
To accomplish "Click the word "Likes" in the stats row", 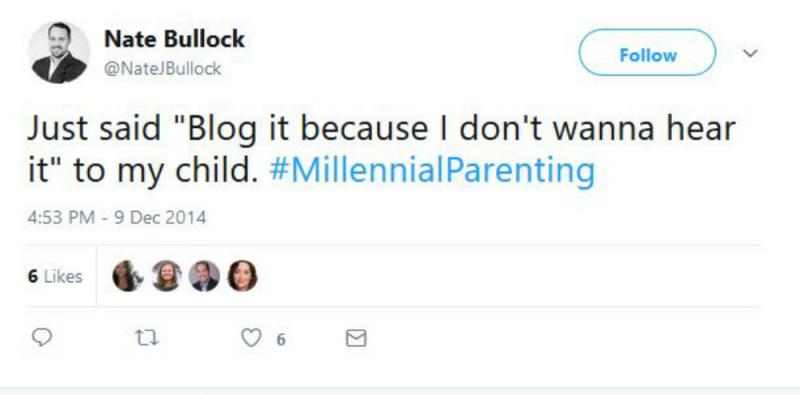I will click(x=63, y=276).
